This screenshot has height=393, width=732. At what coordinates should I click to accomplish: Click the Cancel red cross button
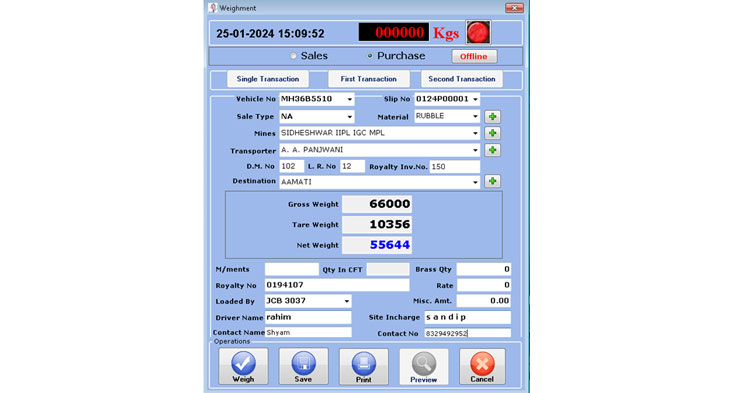pos(482,366)
